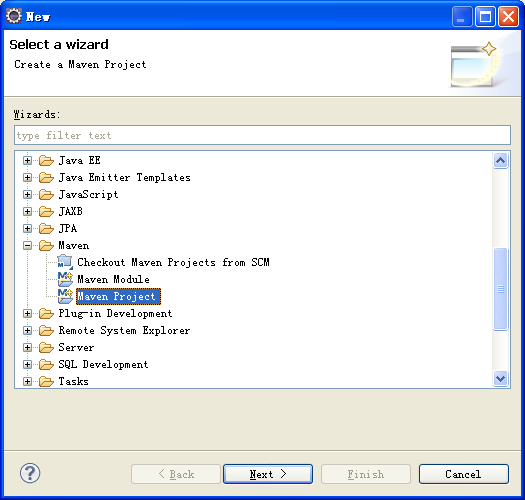Click the vertical scrollbar thumb
525x500 pixels.
click(501, 289)
